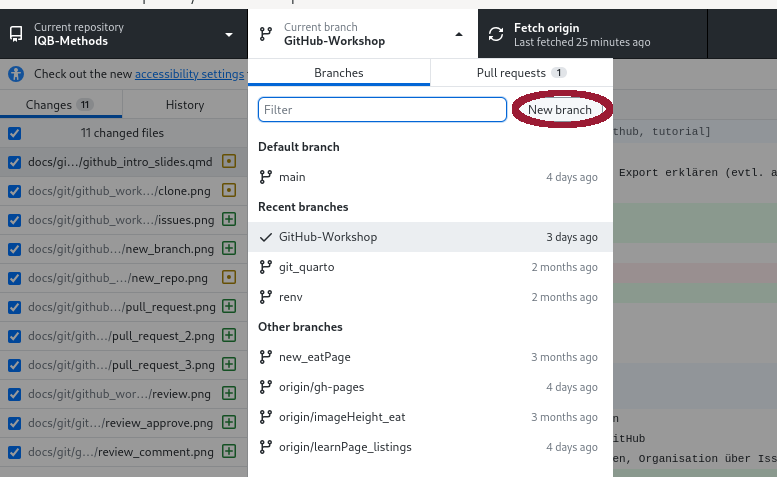Open the Current repository dropdown
This screenshot has width=777, height=477.
(x=123, y=34)
